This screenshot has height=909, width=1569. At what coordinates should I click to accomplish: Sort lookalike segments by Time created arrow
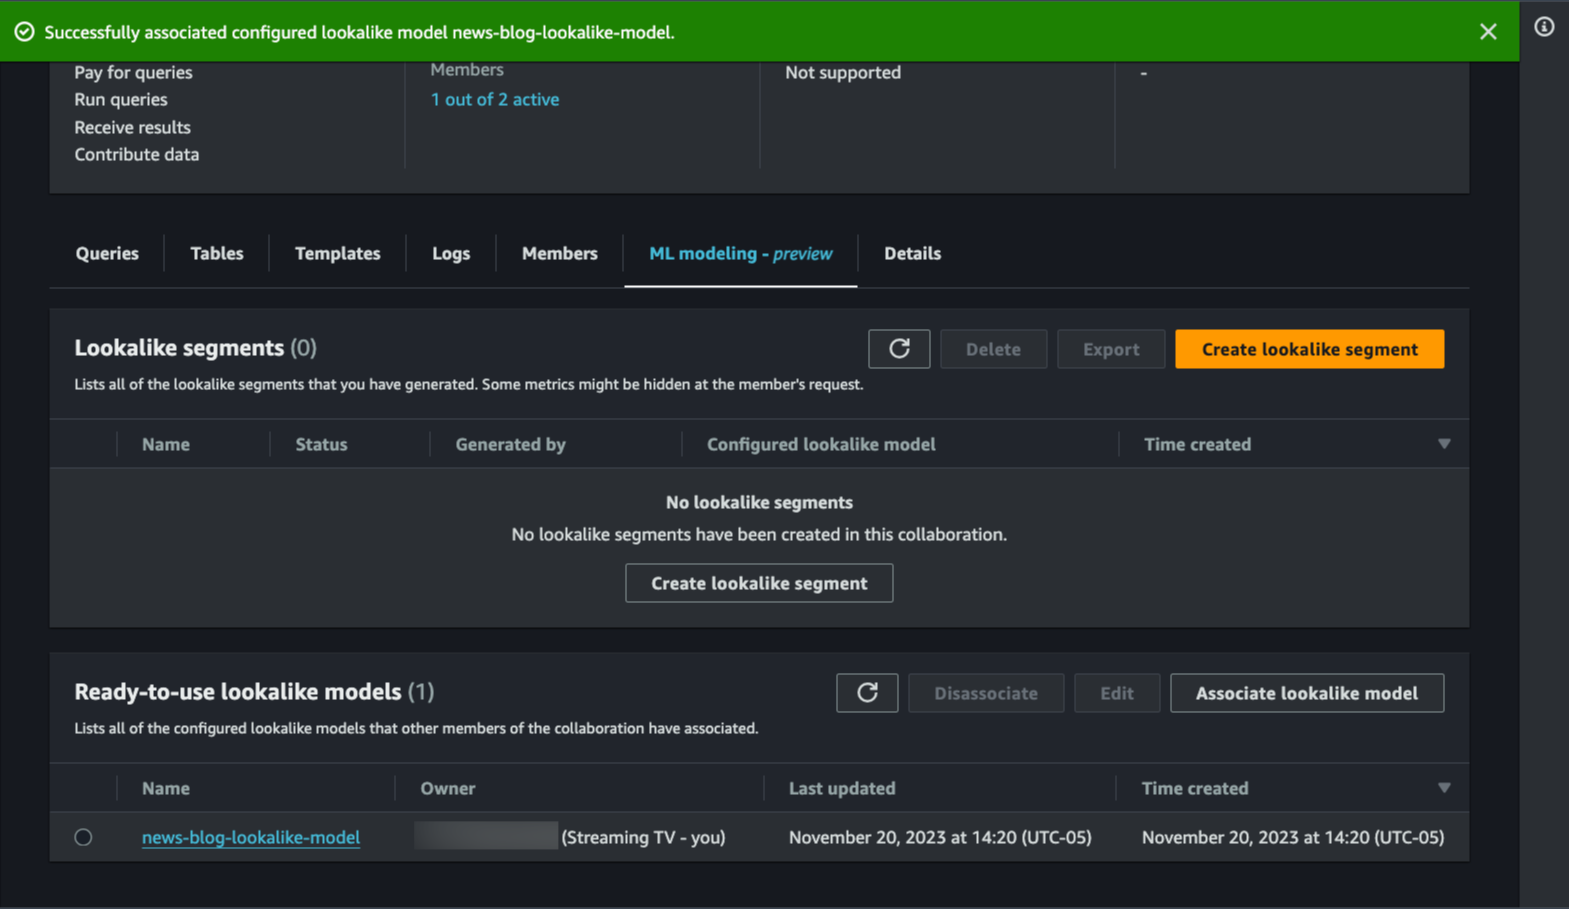pos(1443,444)
